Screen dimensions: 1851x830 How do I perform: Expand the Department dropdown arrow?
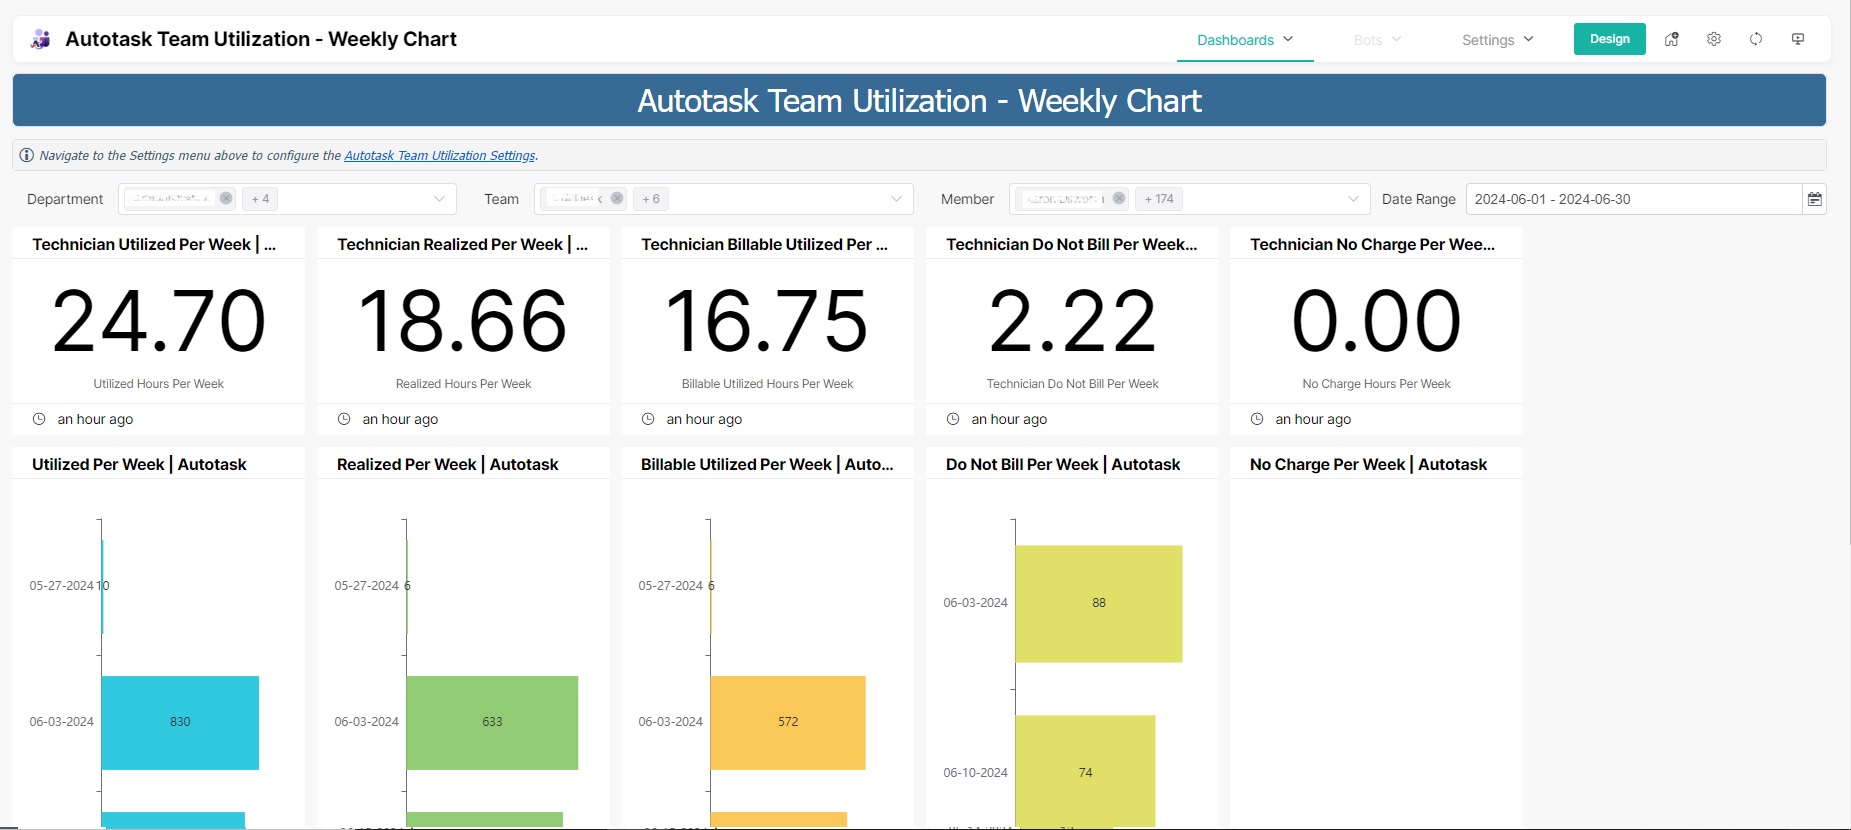coord(439,199)
